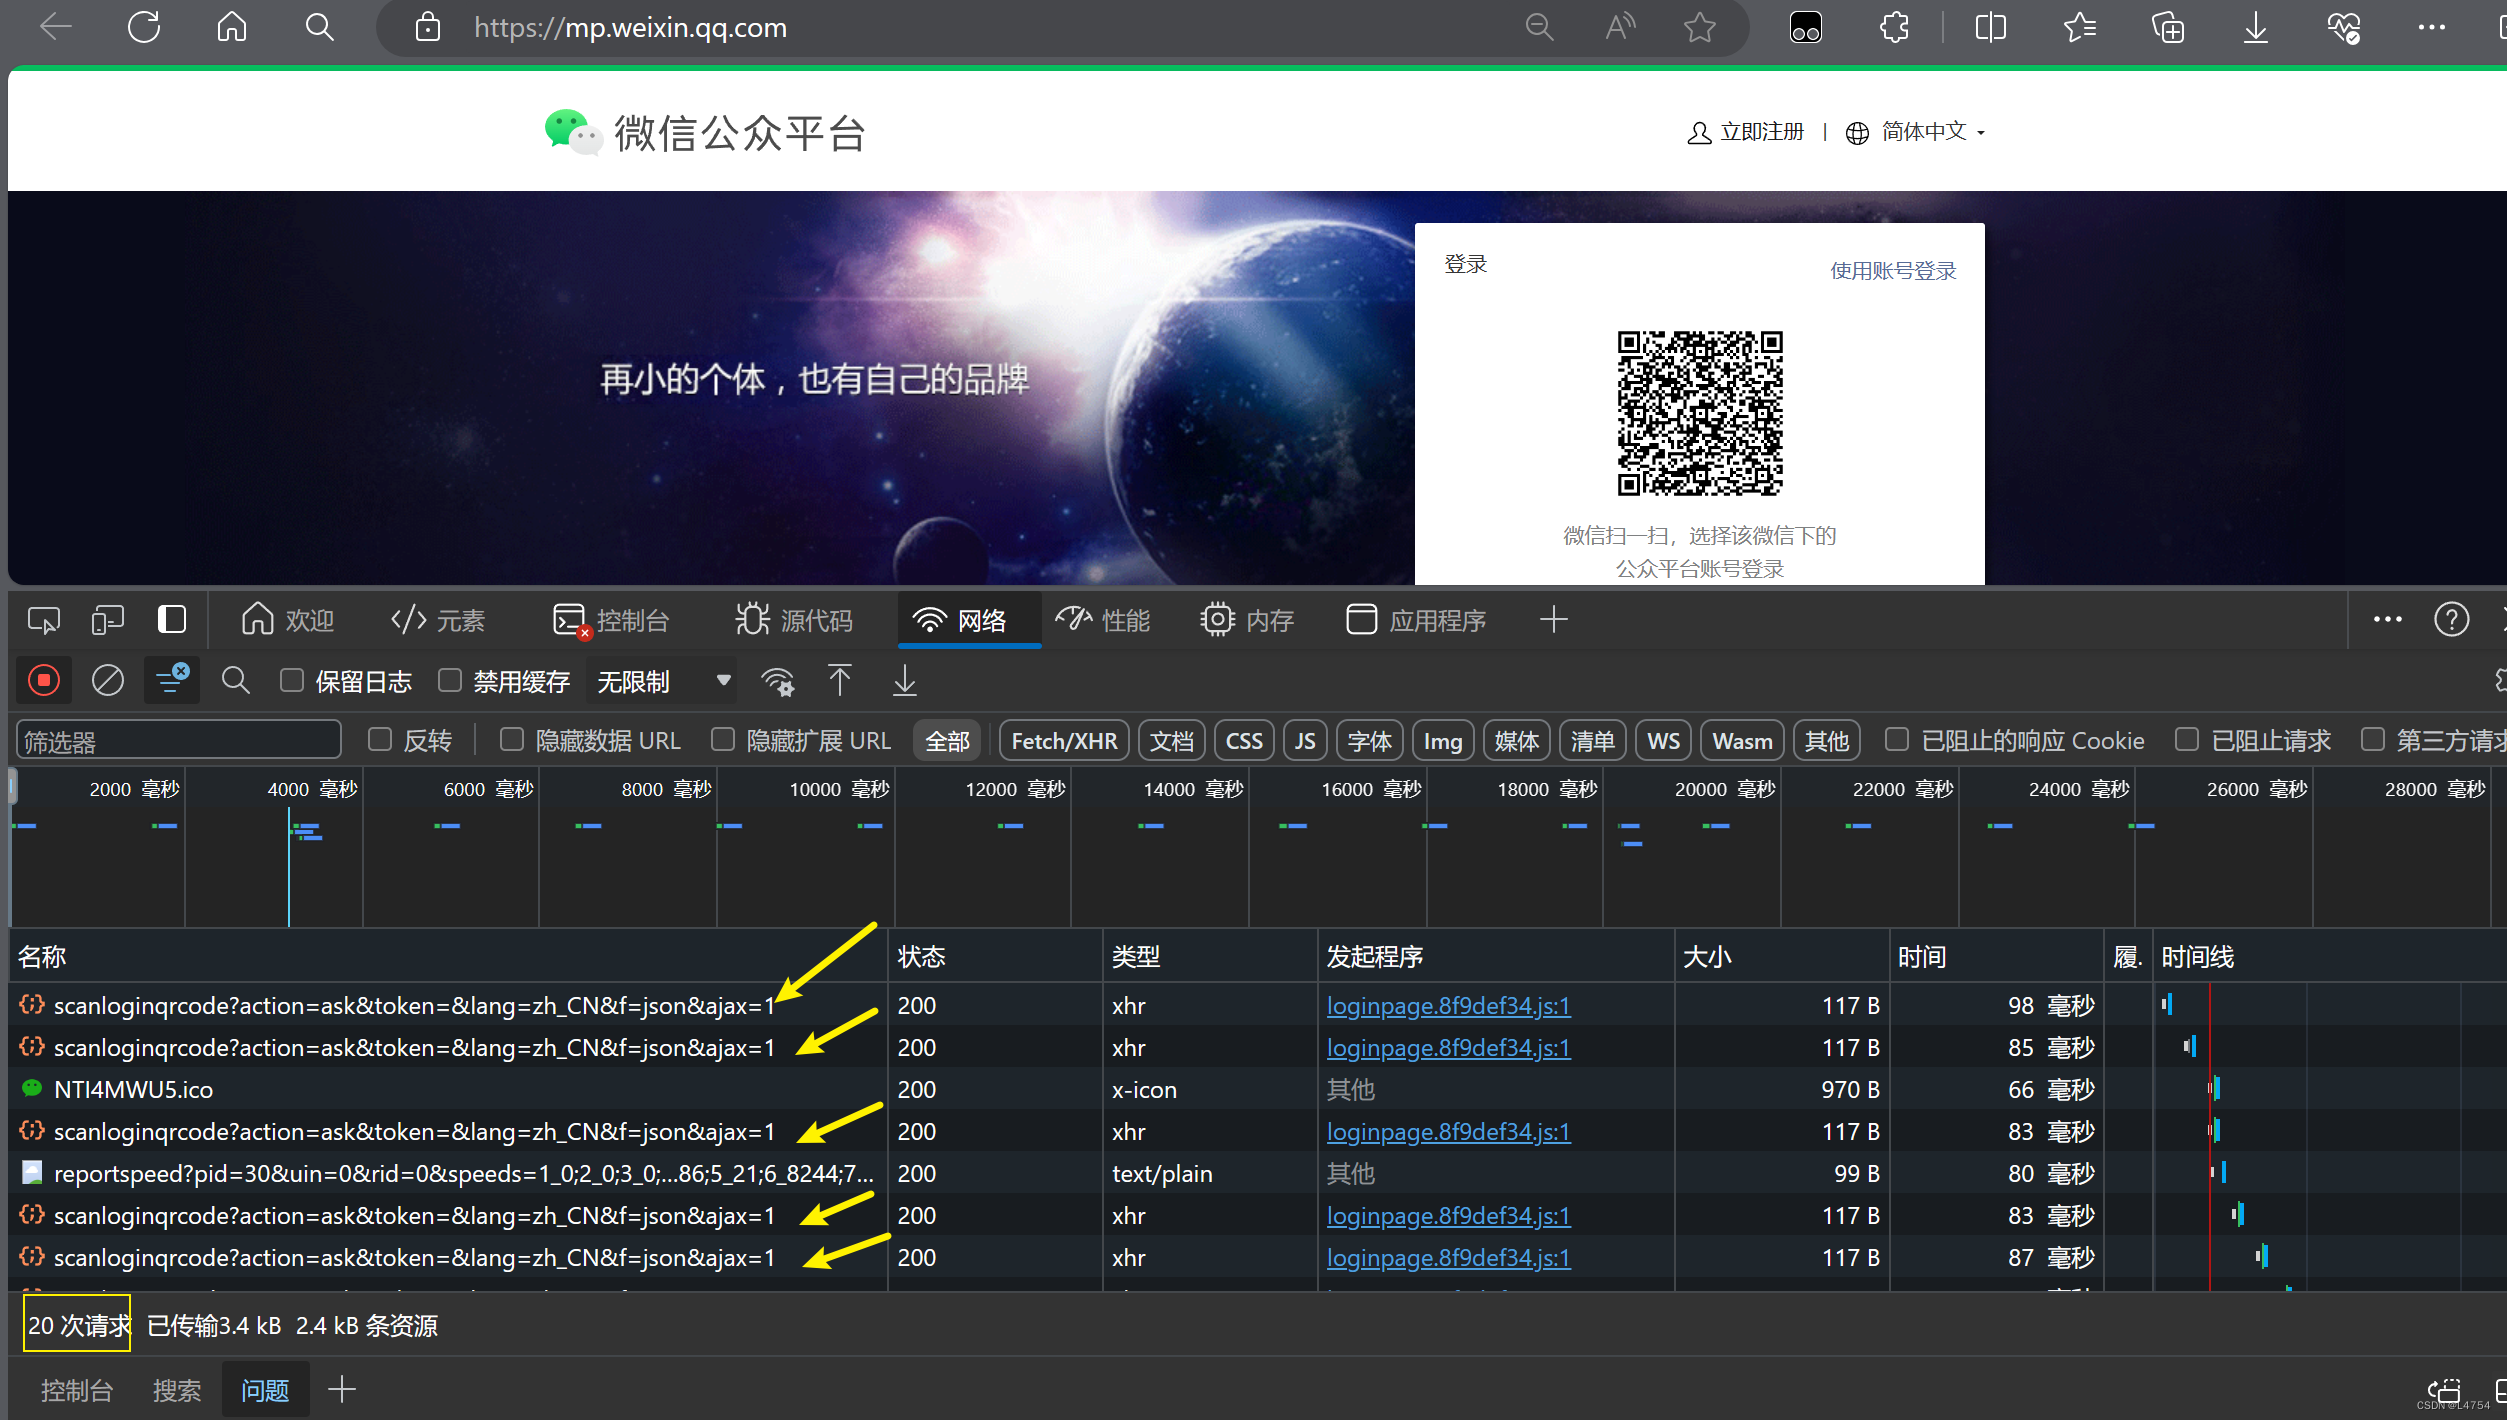This screenshot has width=2507, height=1420.
Task: Switch to 元素 tab
Action: pyautogui.click(x=438, y=621)
